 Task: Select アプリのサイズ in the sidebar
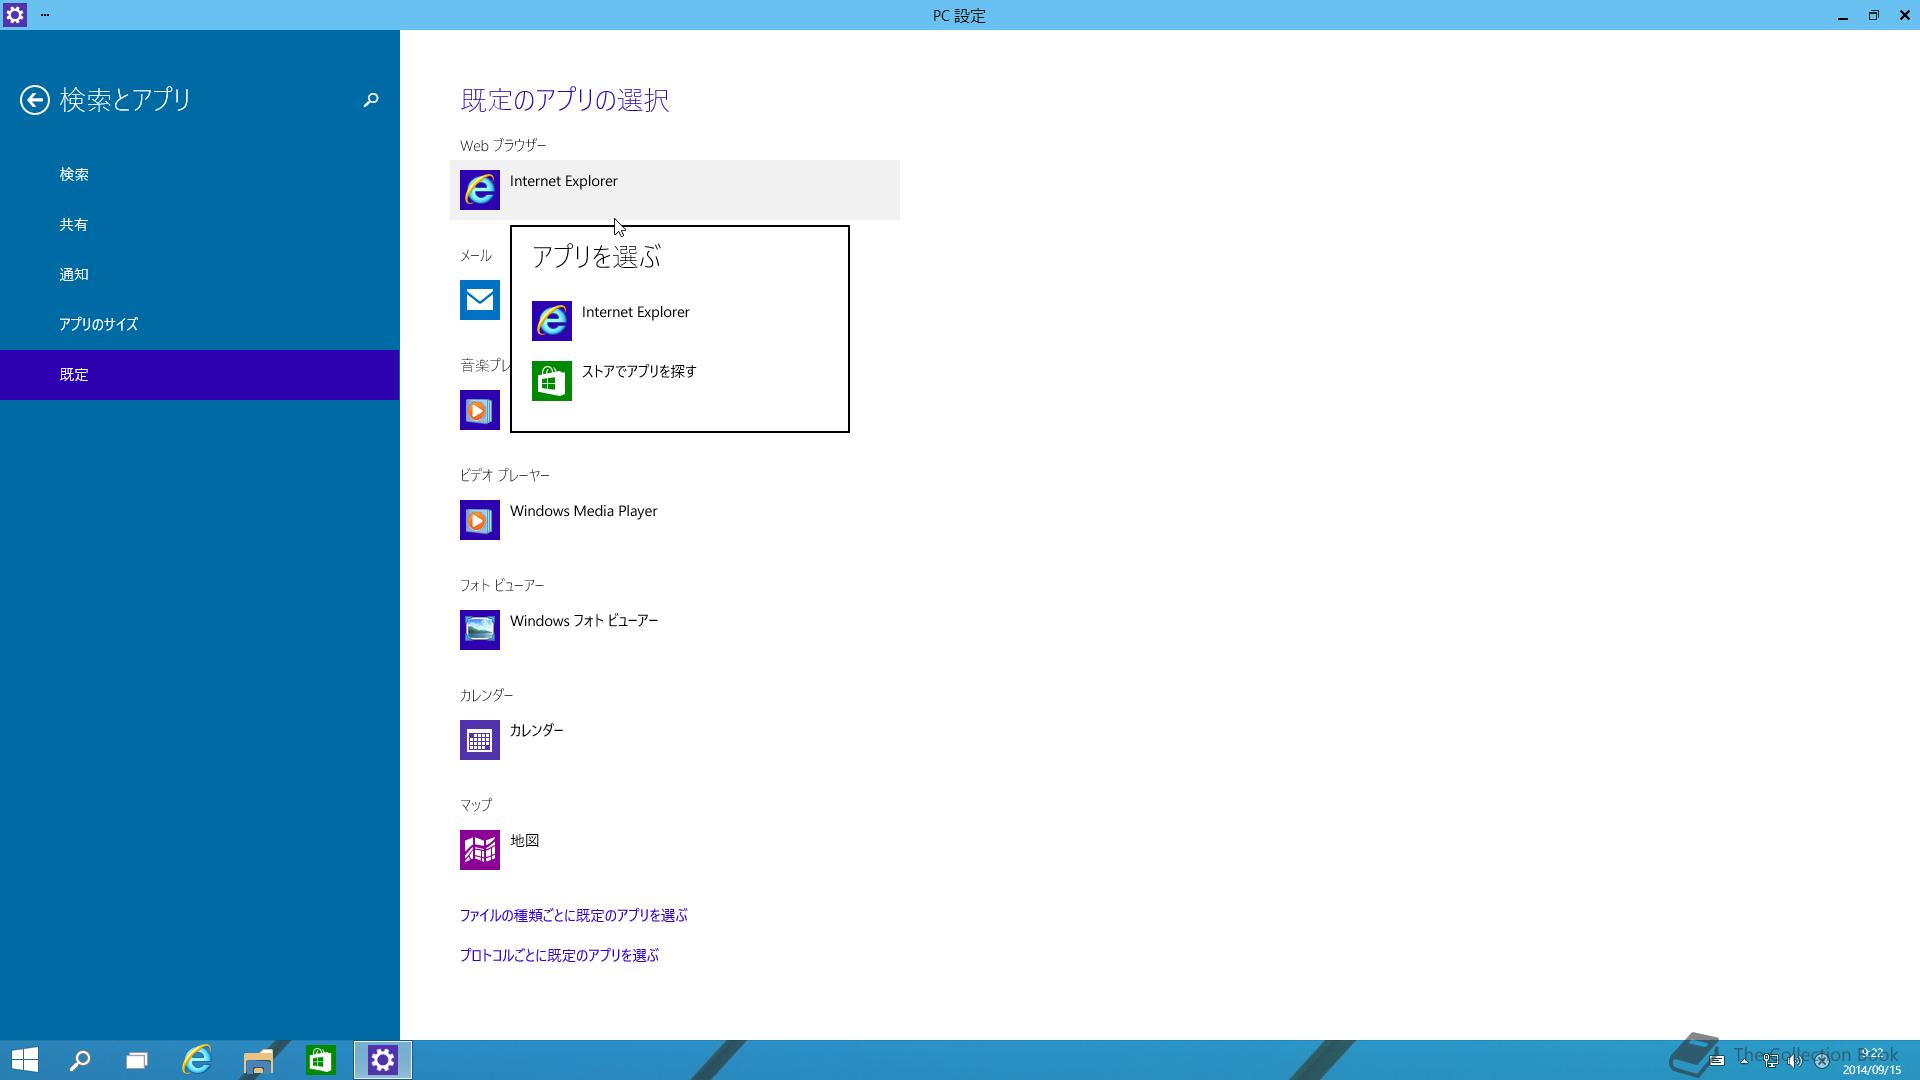pos(98,325)
